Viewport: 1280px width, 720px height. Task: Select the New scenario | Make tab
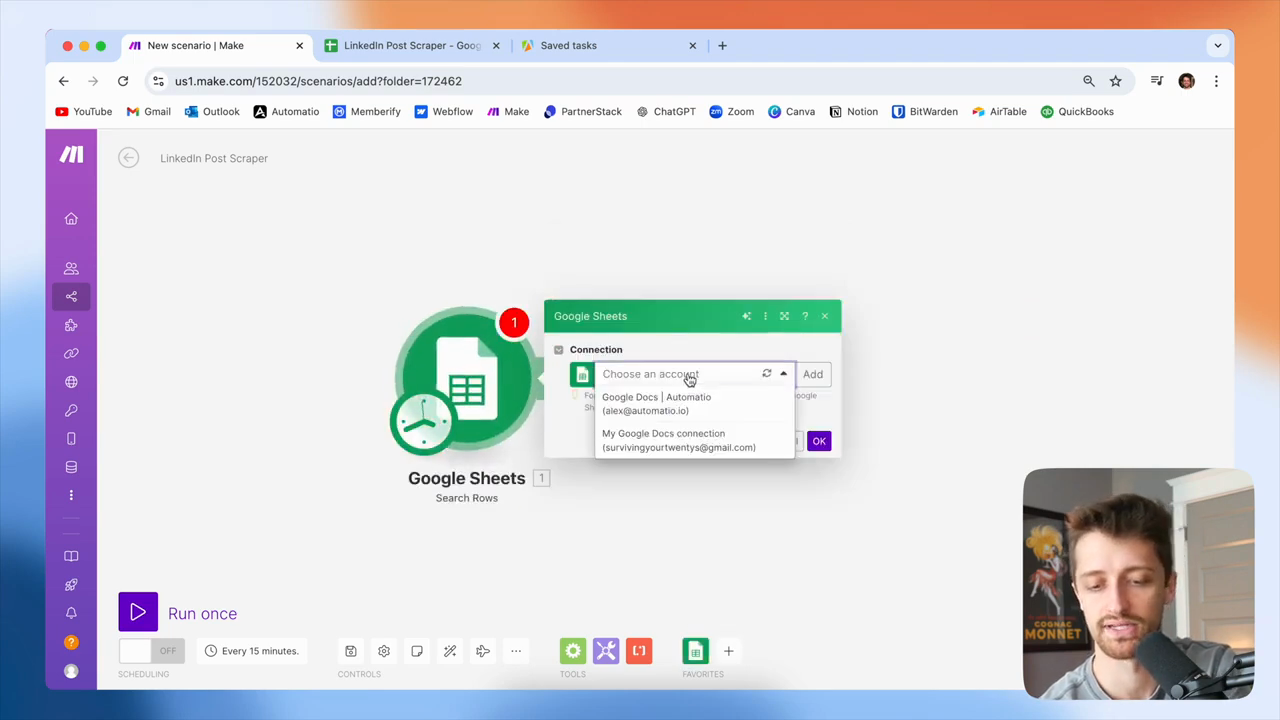(x=217, y=45)
